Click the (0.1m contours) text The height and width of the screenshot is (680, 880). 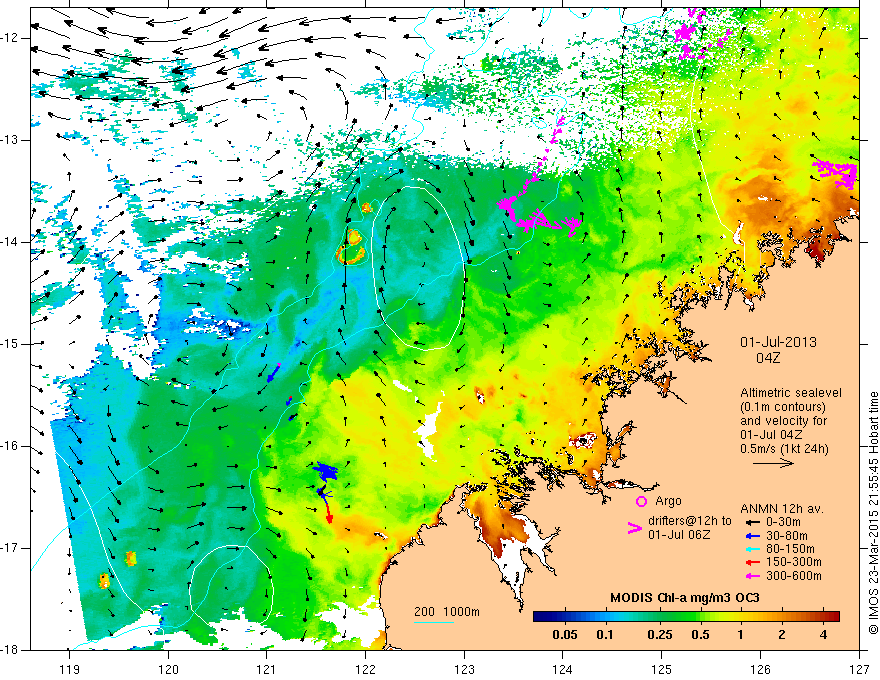783,407
